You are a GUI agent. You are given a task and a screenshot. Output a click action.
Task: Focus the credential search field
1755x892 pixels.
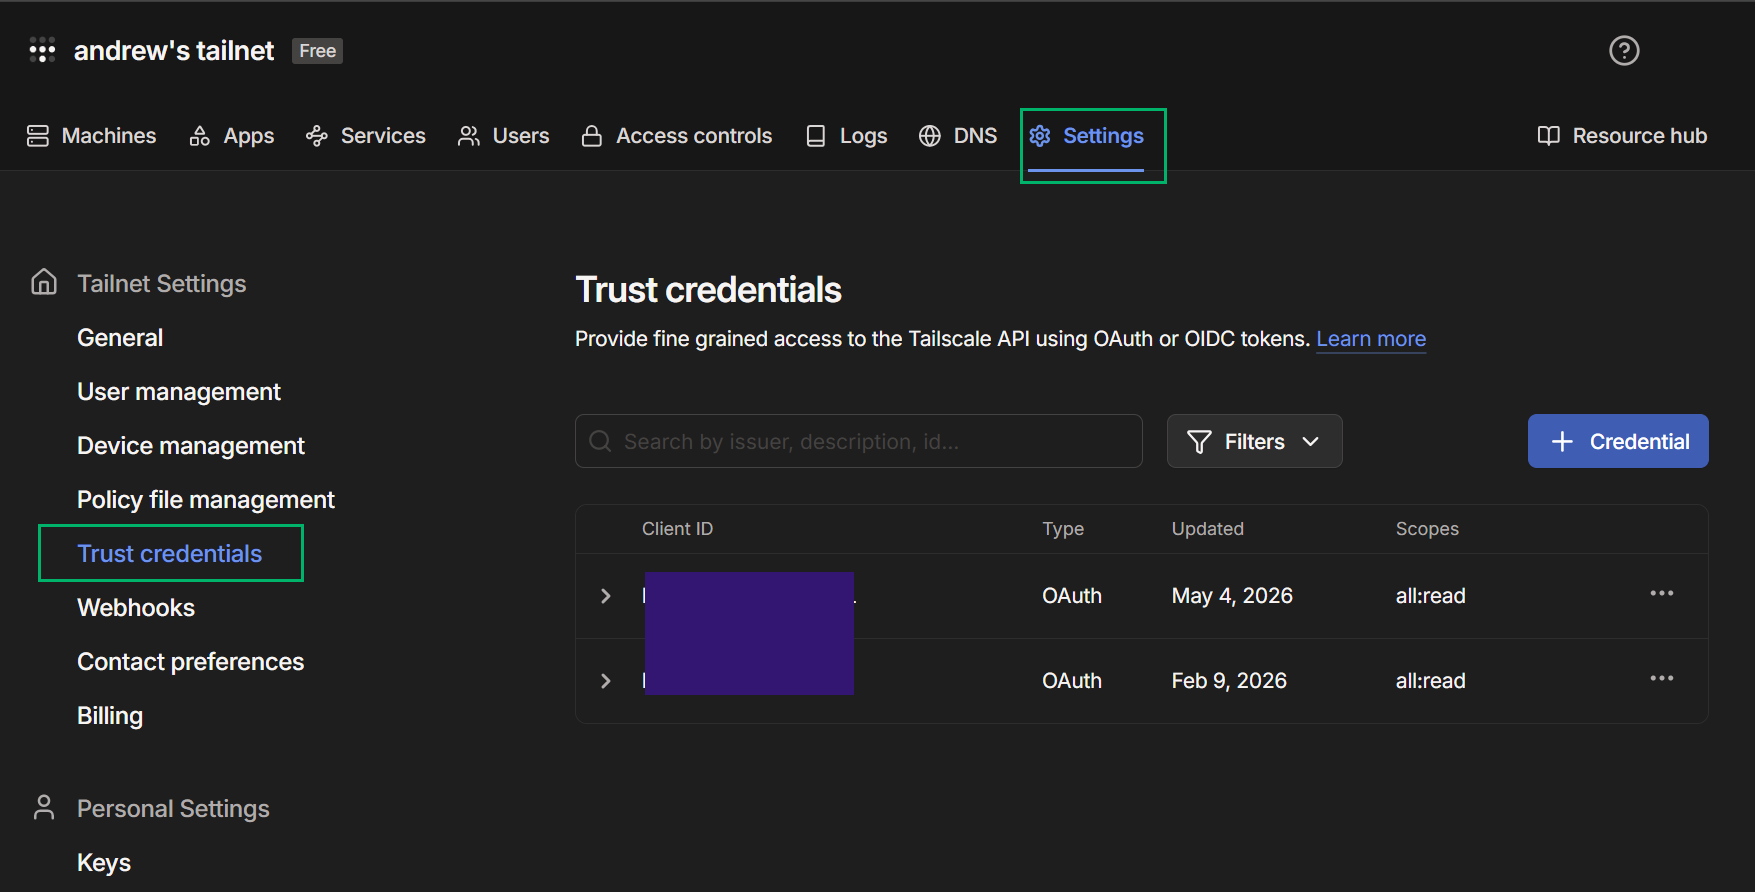pyautogui.click(x=858, y=441)
